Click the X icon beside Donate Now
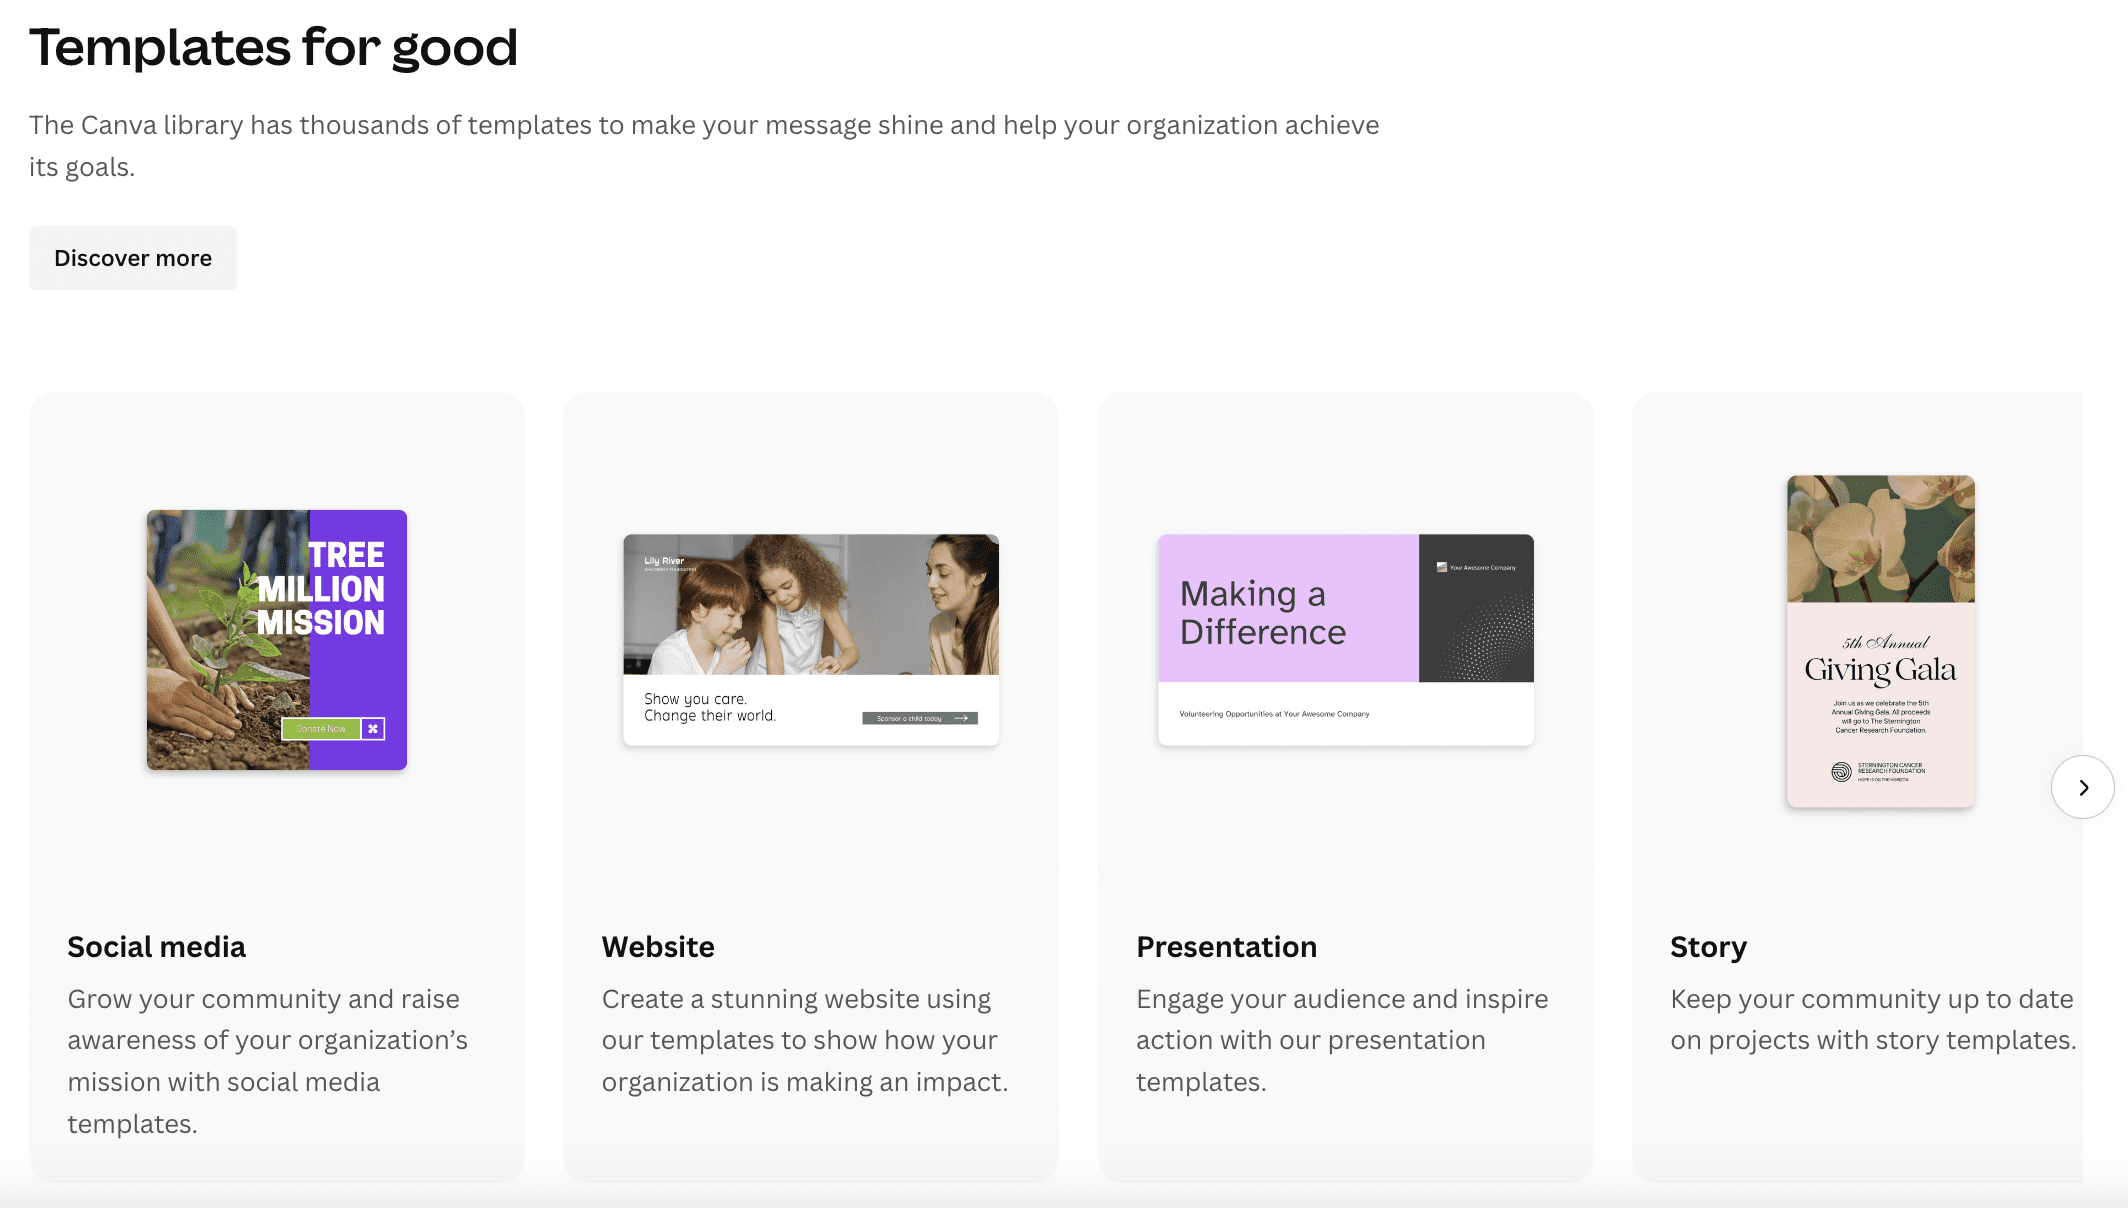Image resolution: width=2128 pixels, height=1208 pixels. [x=373, y=728]
